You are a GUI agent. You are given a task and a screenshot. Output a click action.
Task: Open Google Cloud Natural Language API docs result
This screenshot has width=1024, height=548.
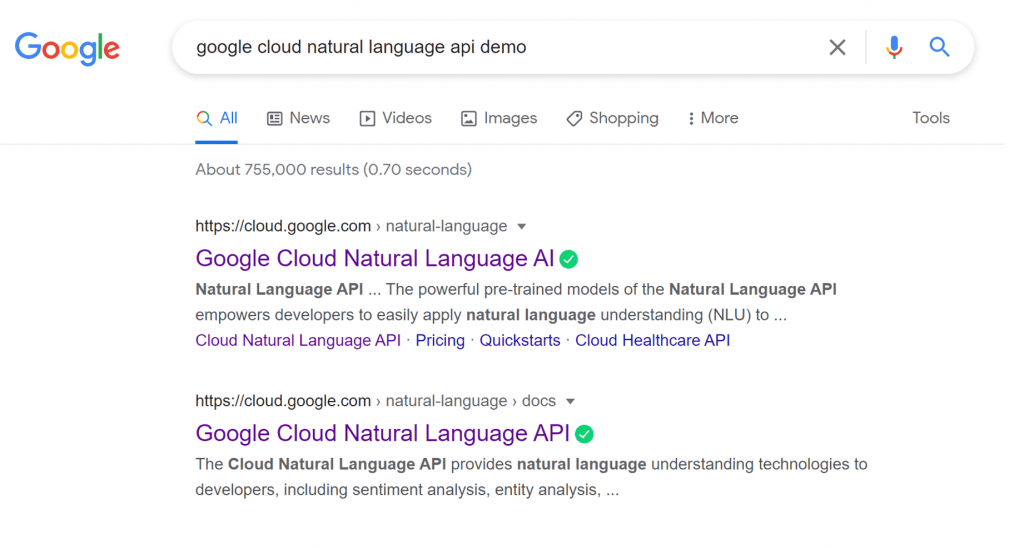(x=383, y=434)
